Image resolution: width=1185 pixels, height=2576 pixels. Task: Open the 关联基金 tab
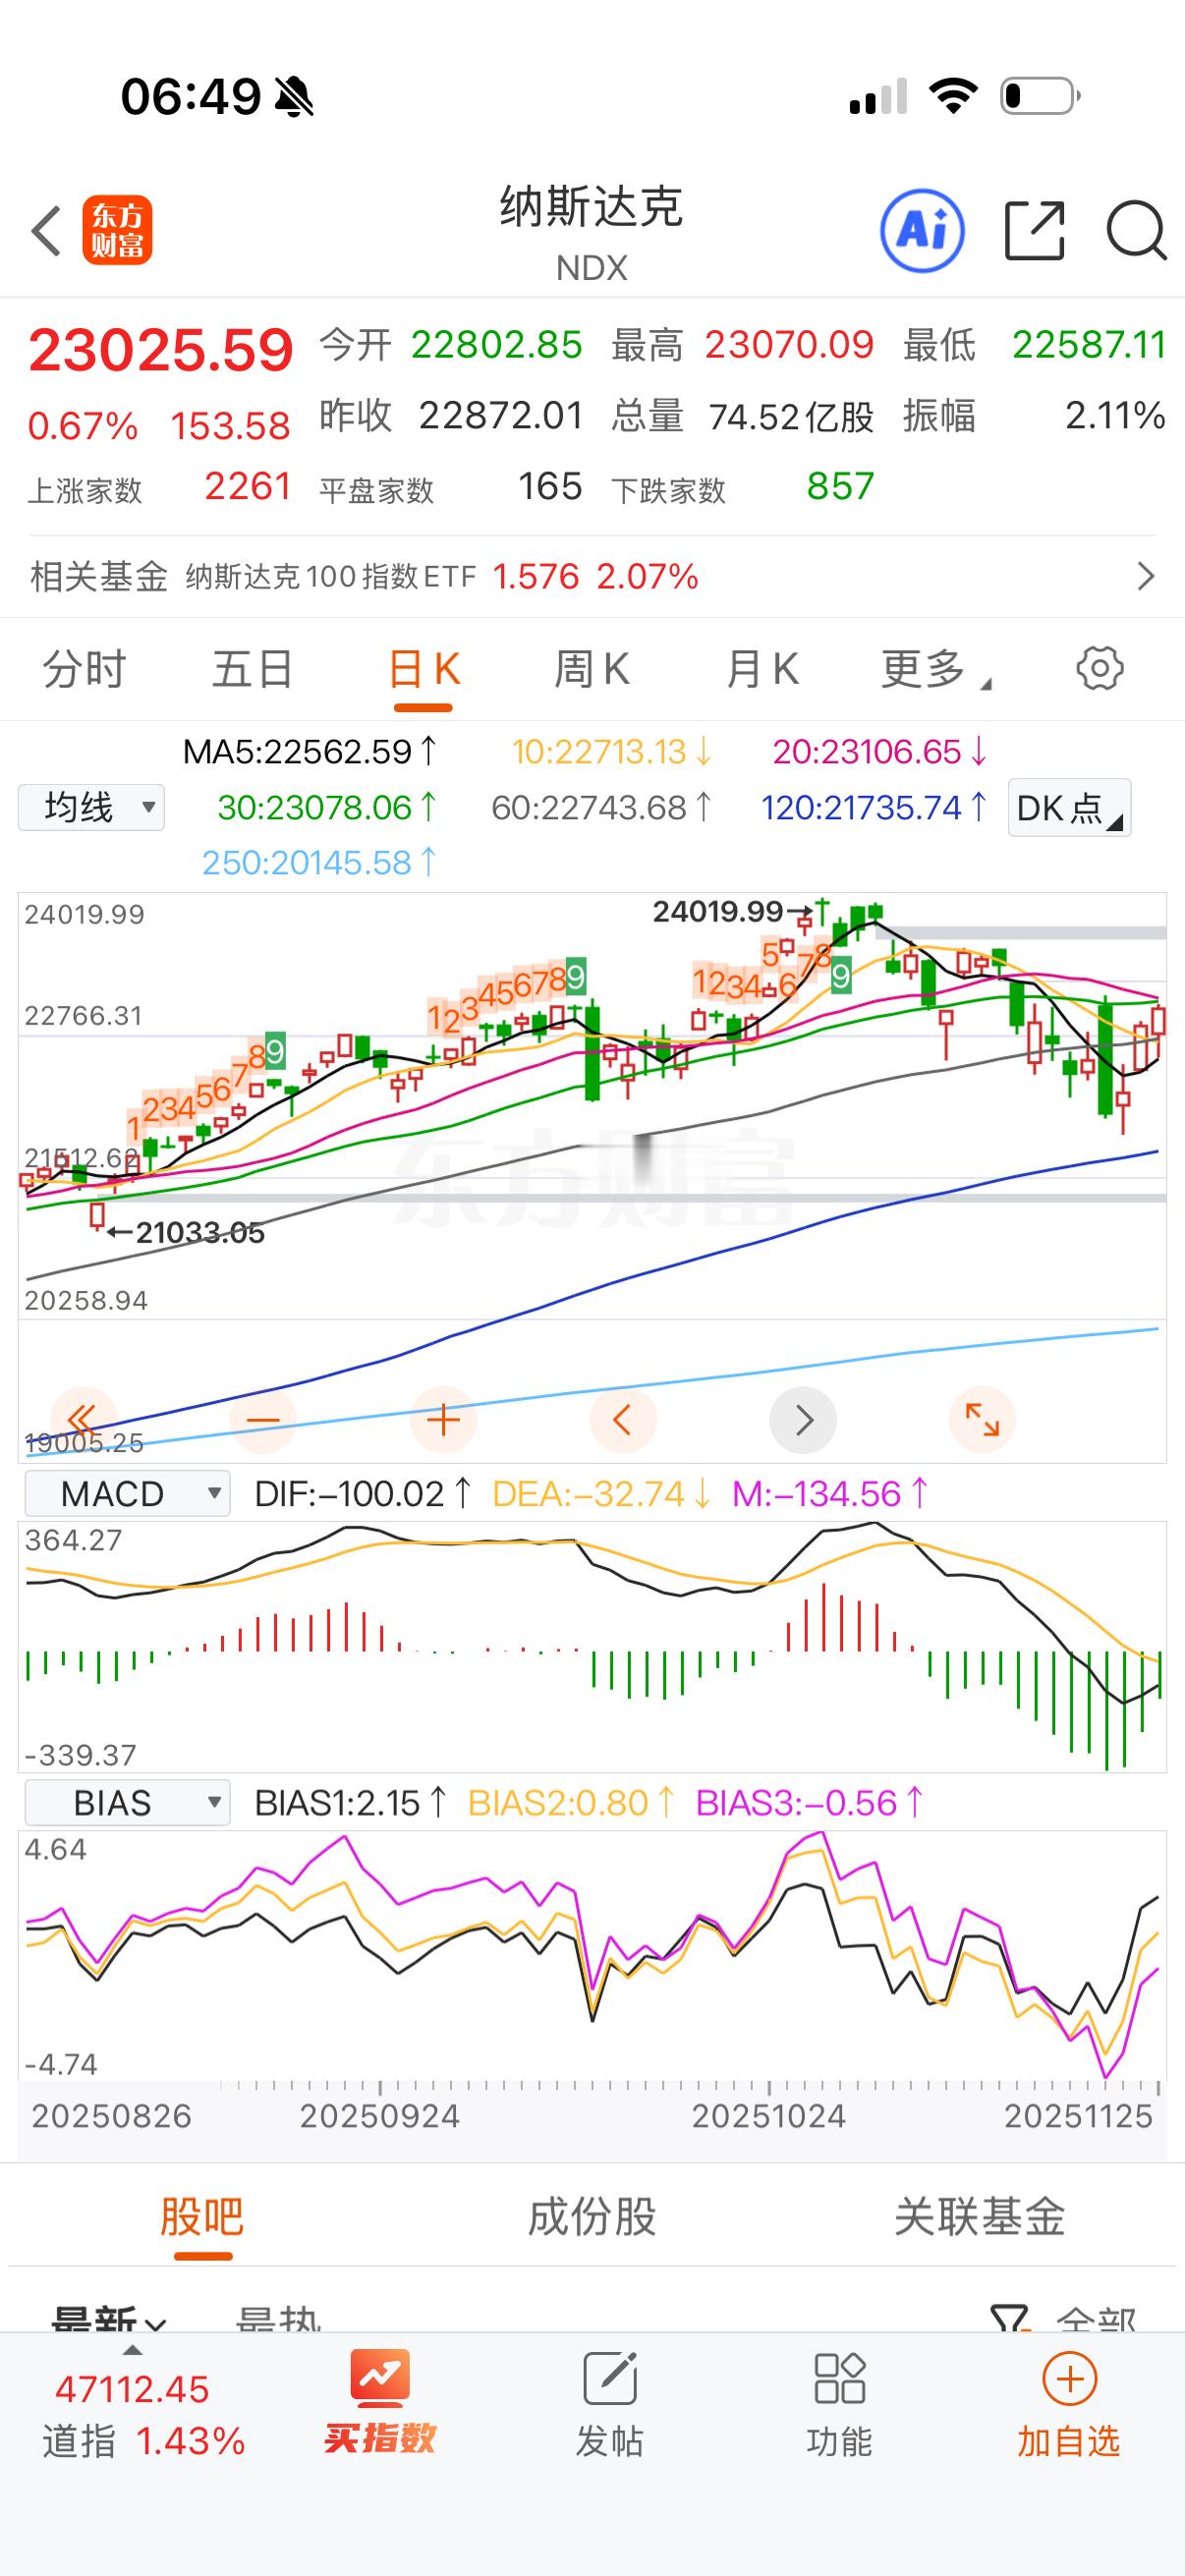(x=979, y=2216)
